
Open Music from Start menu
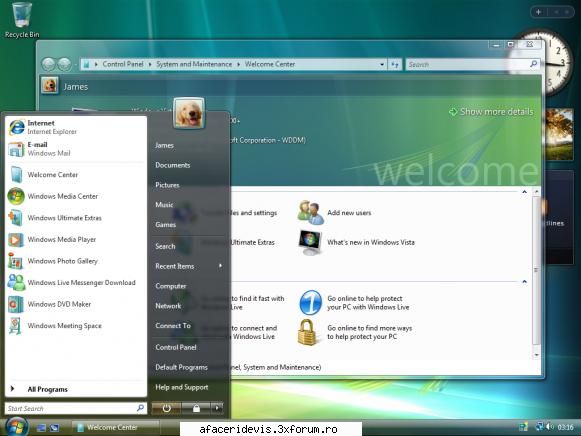165,204
